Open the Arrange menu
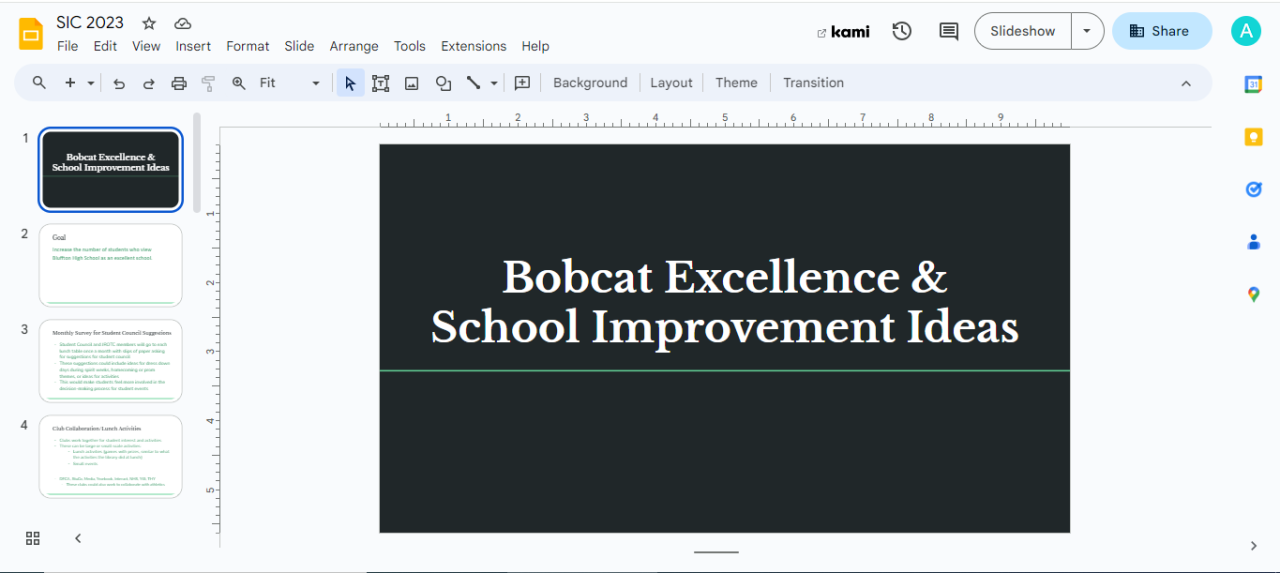Screen dimensions: 1280x573 point(354,46)
